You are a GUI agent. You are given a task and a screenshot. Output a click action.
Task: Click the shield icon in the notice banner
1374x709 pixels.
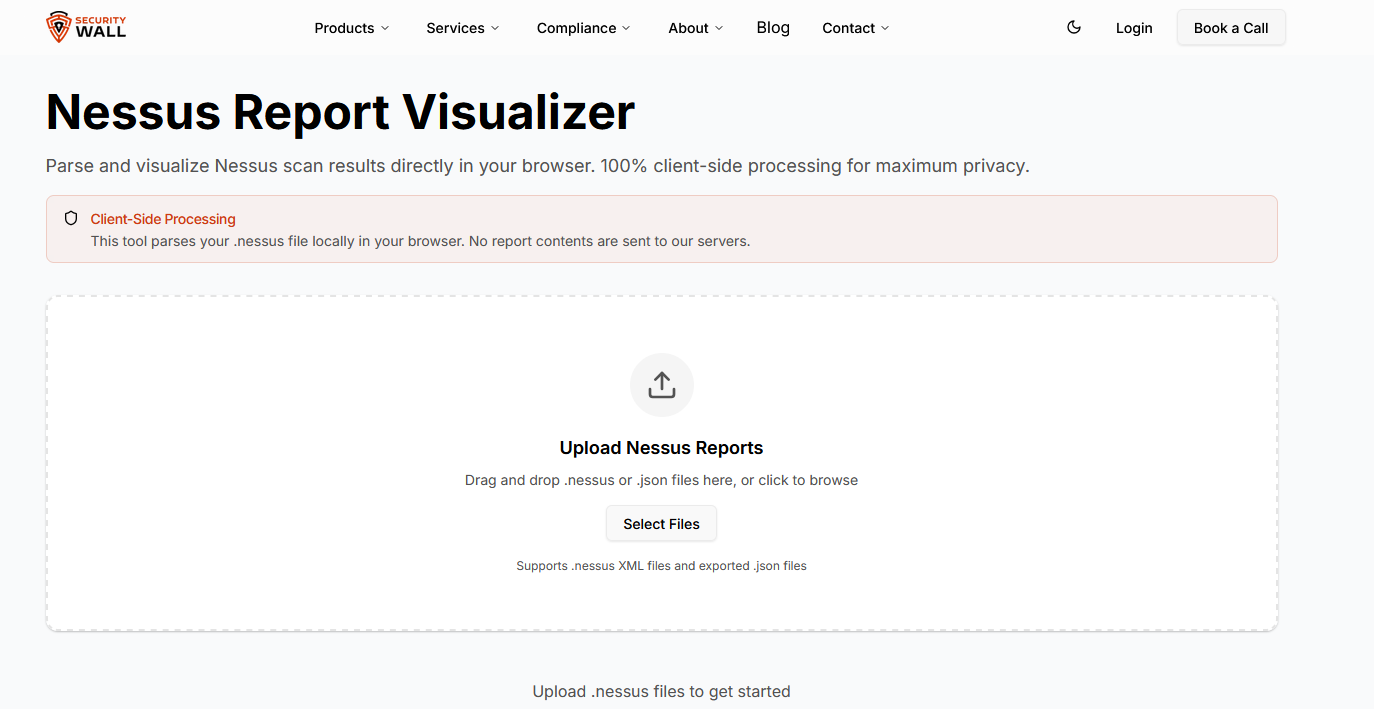pyautogui.click(x=71, y=219)
